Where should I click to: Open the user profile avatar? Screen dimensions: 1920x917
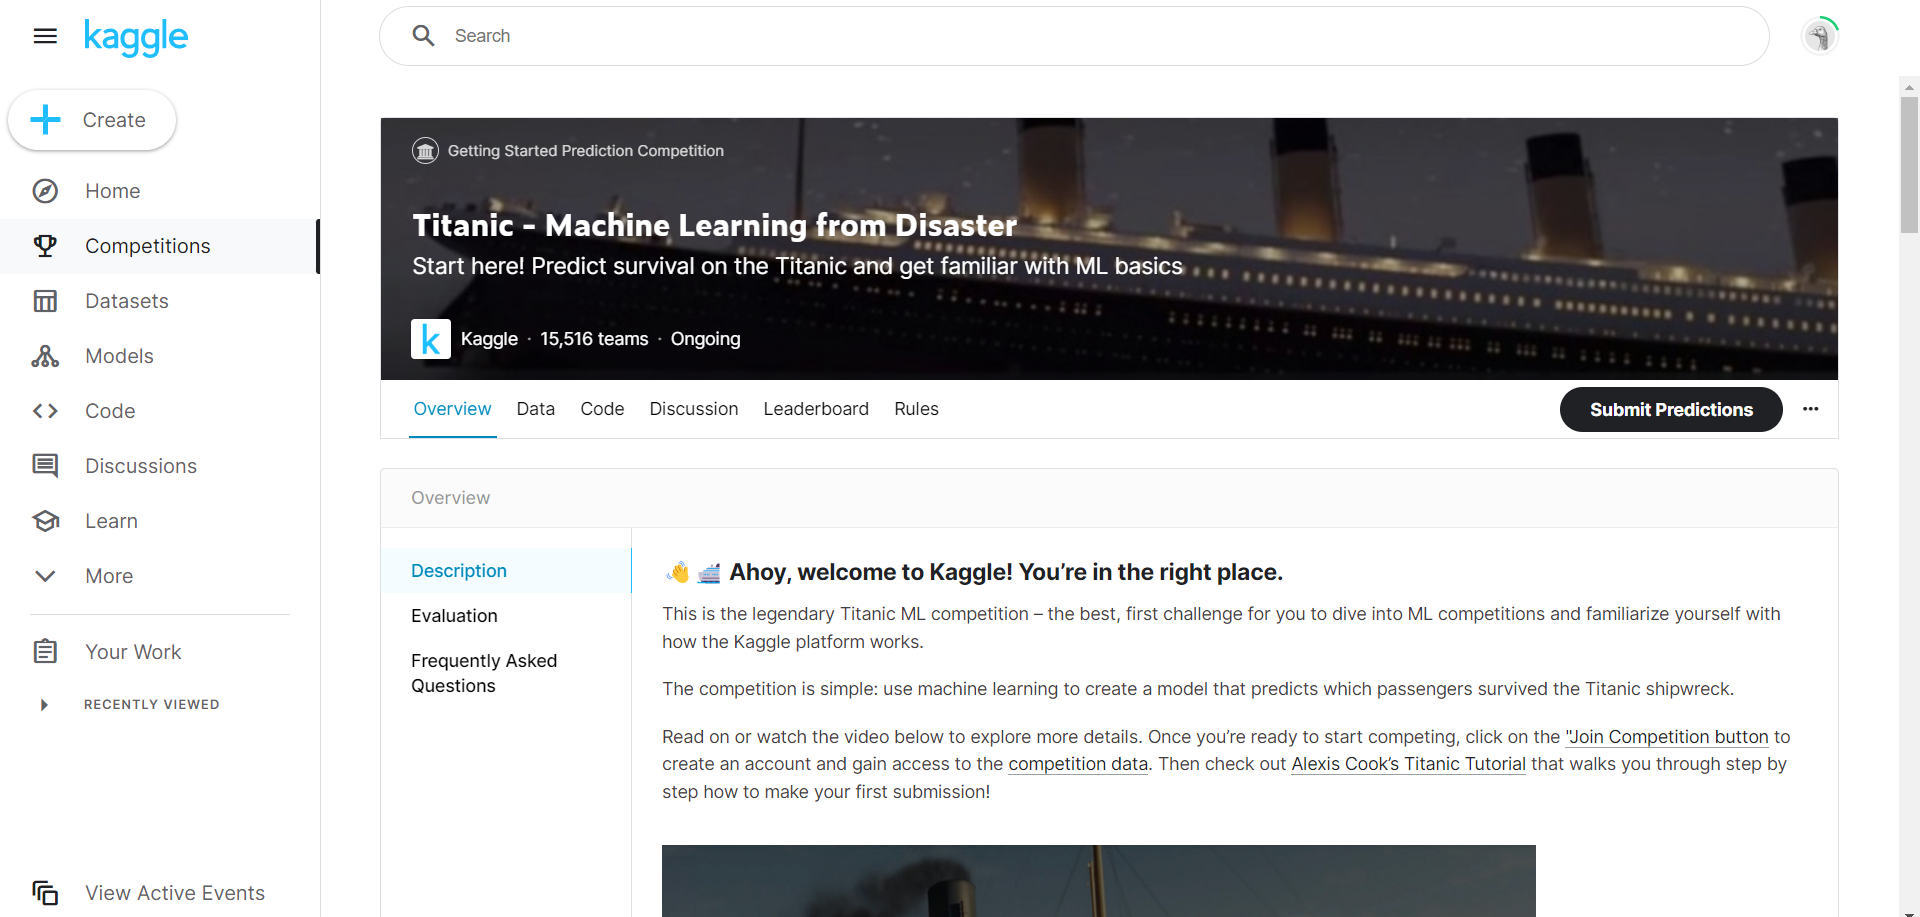click(x=1820, y=36)
